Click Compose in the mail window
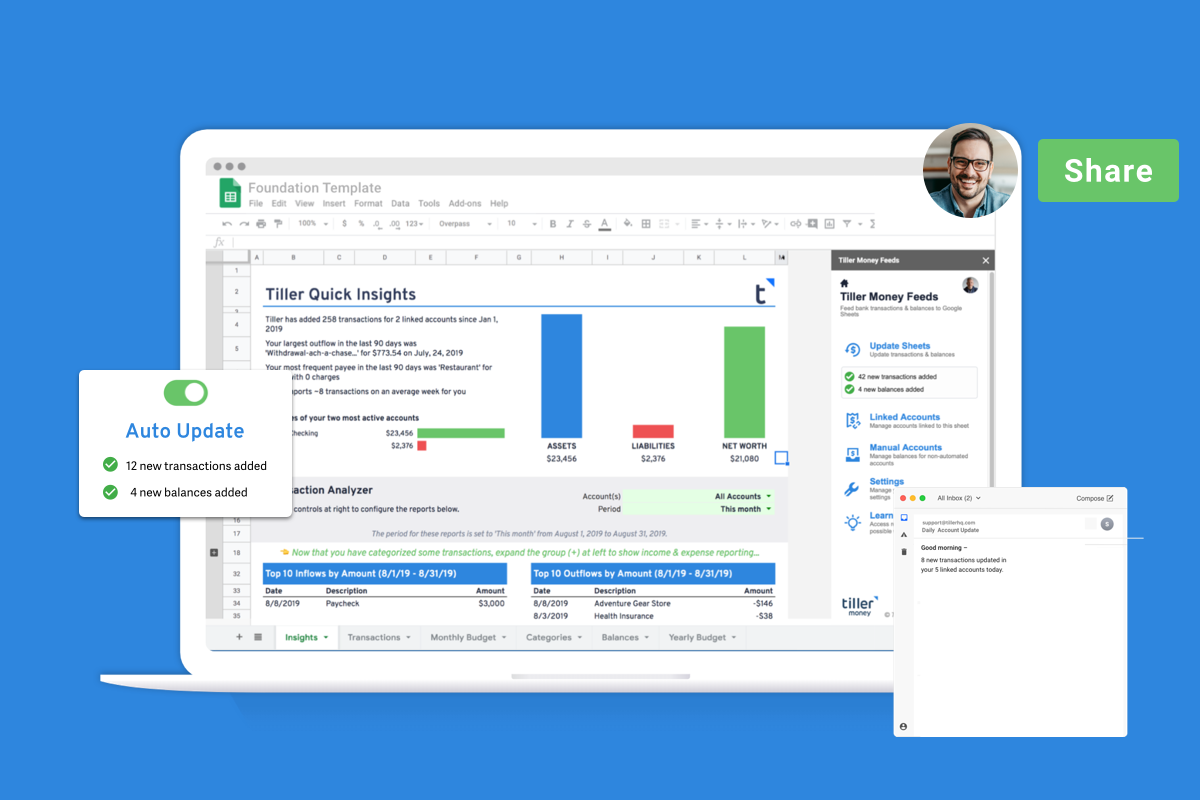This screenshot has height=800, width=1200. coord(1094,498)
